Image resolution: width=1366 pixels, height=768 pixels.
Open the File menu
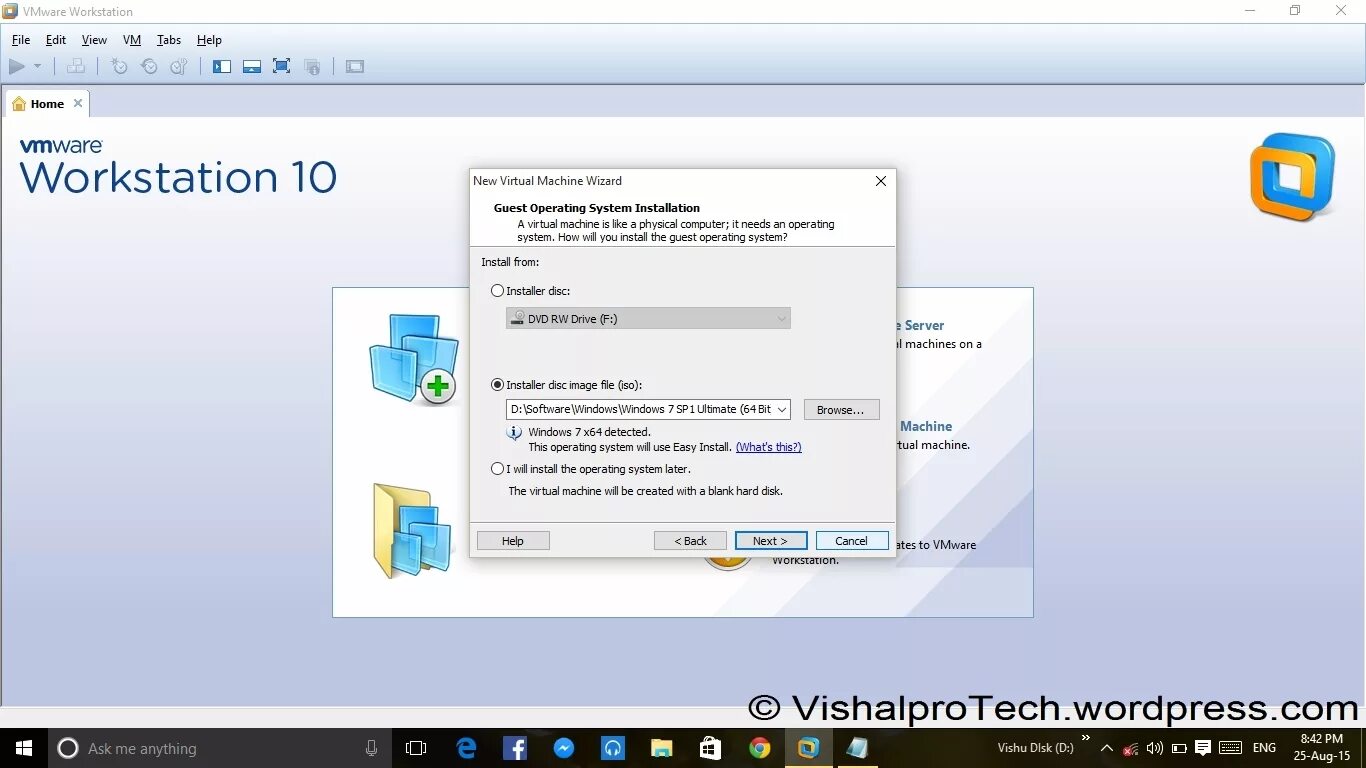pos(21,40)
